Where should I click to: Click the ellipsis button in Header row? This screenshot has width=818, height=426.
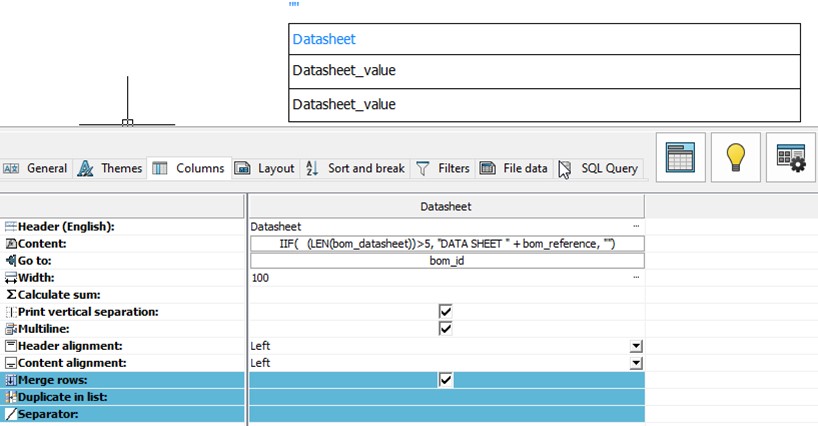coord(636,227)
